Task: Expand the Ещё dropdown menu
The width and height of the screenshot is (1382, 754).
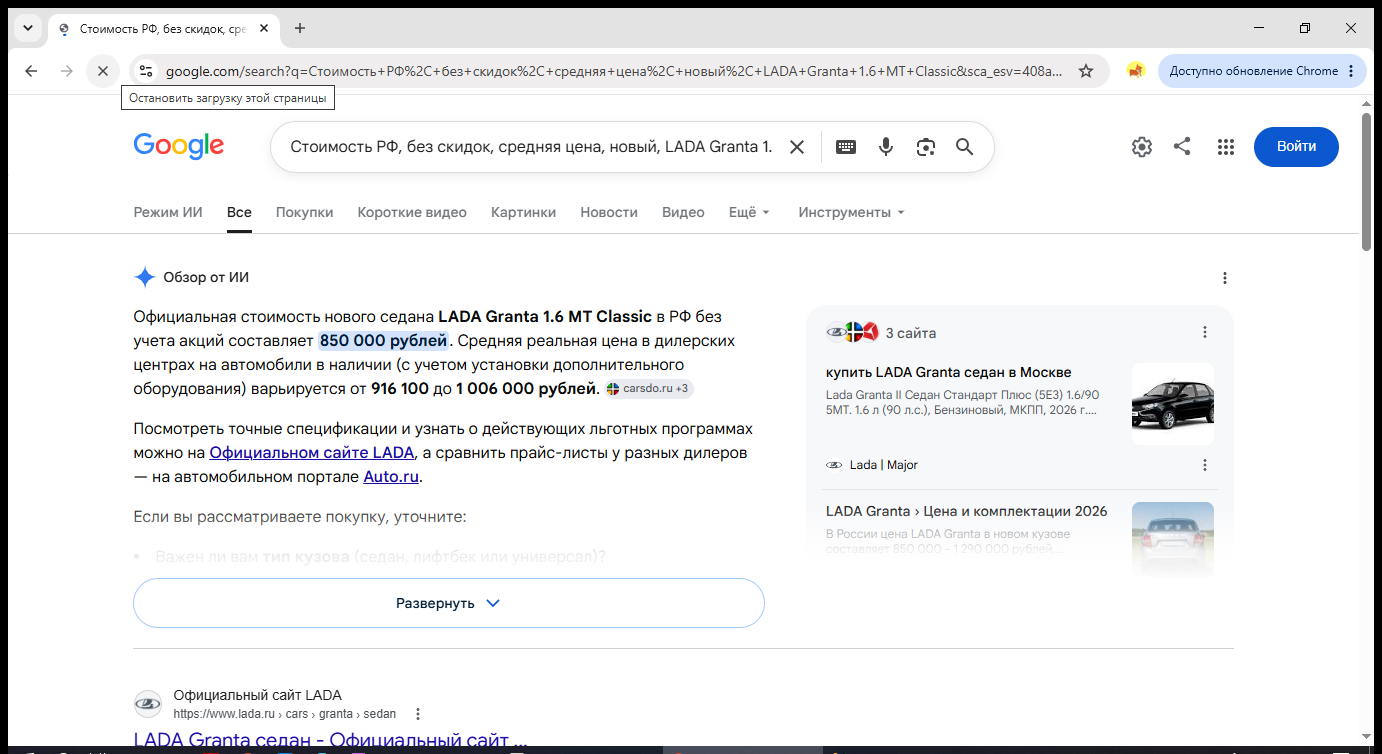Action: coord(749,212)
